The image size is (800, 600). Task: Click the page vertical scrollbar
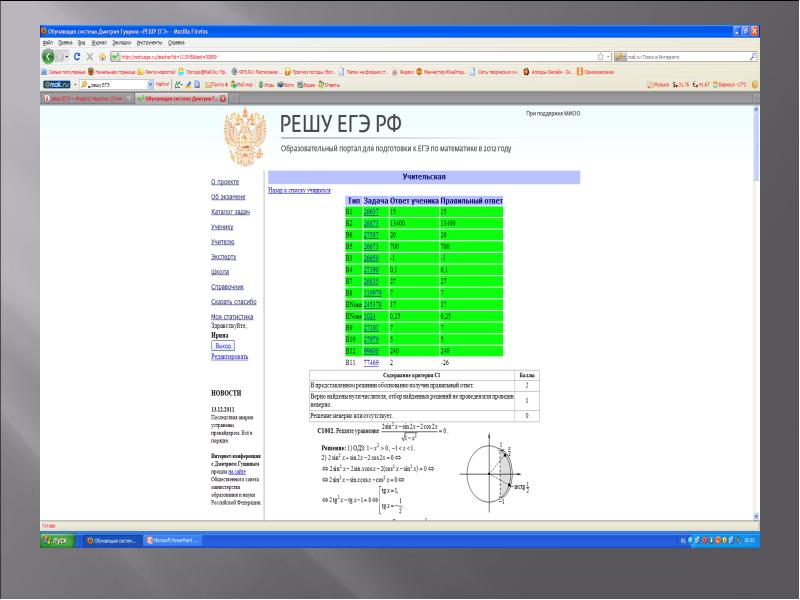pos(754,300)
